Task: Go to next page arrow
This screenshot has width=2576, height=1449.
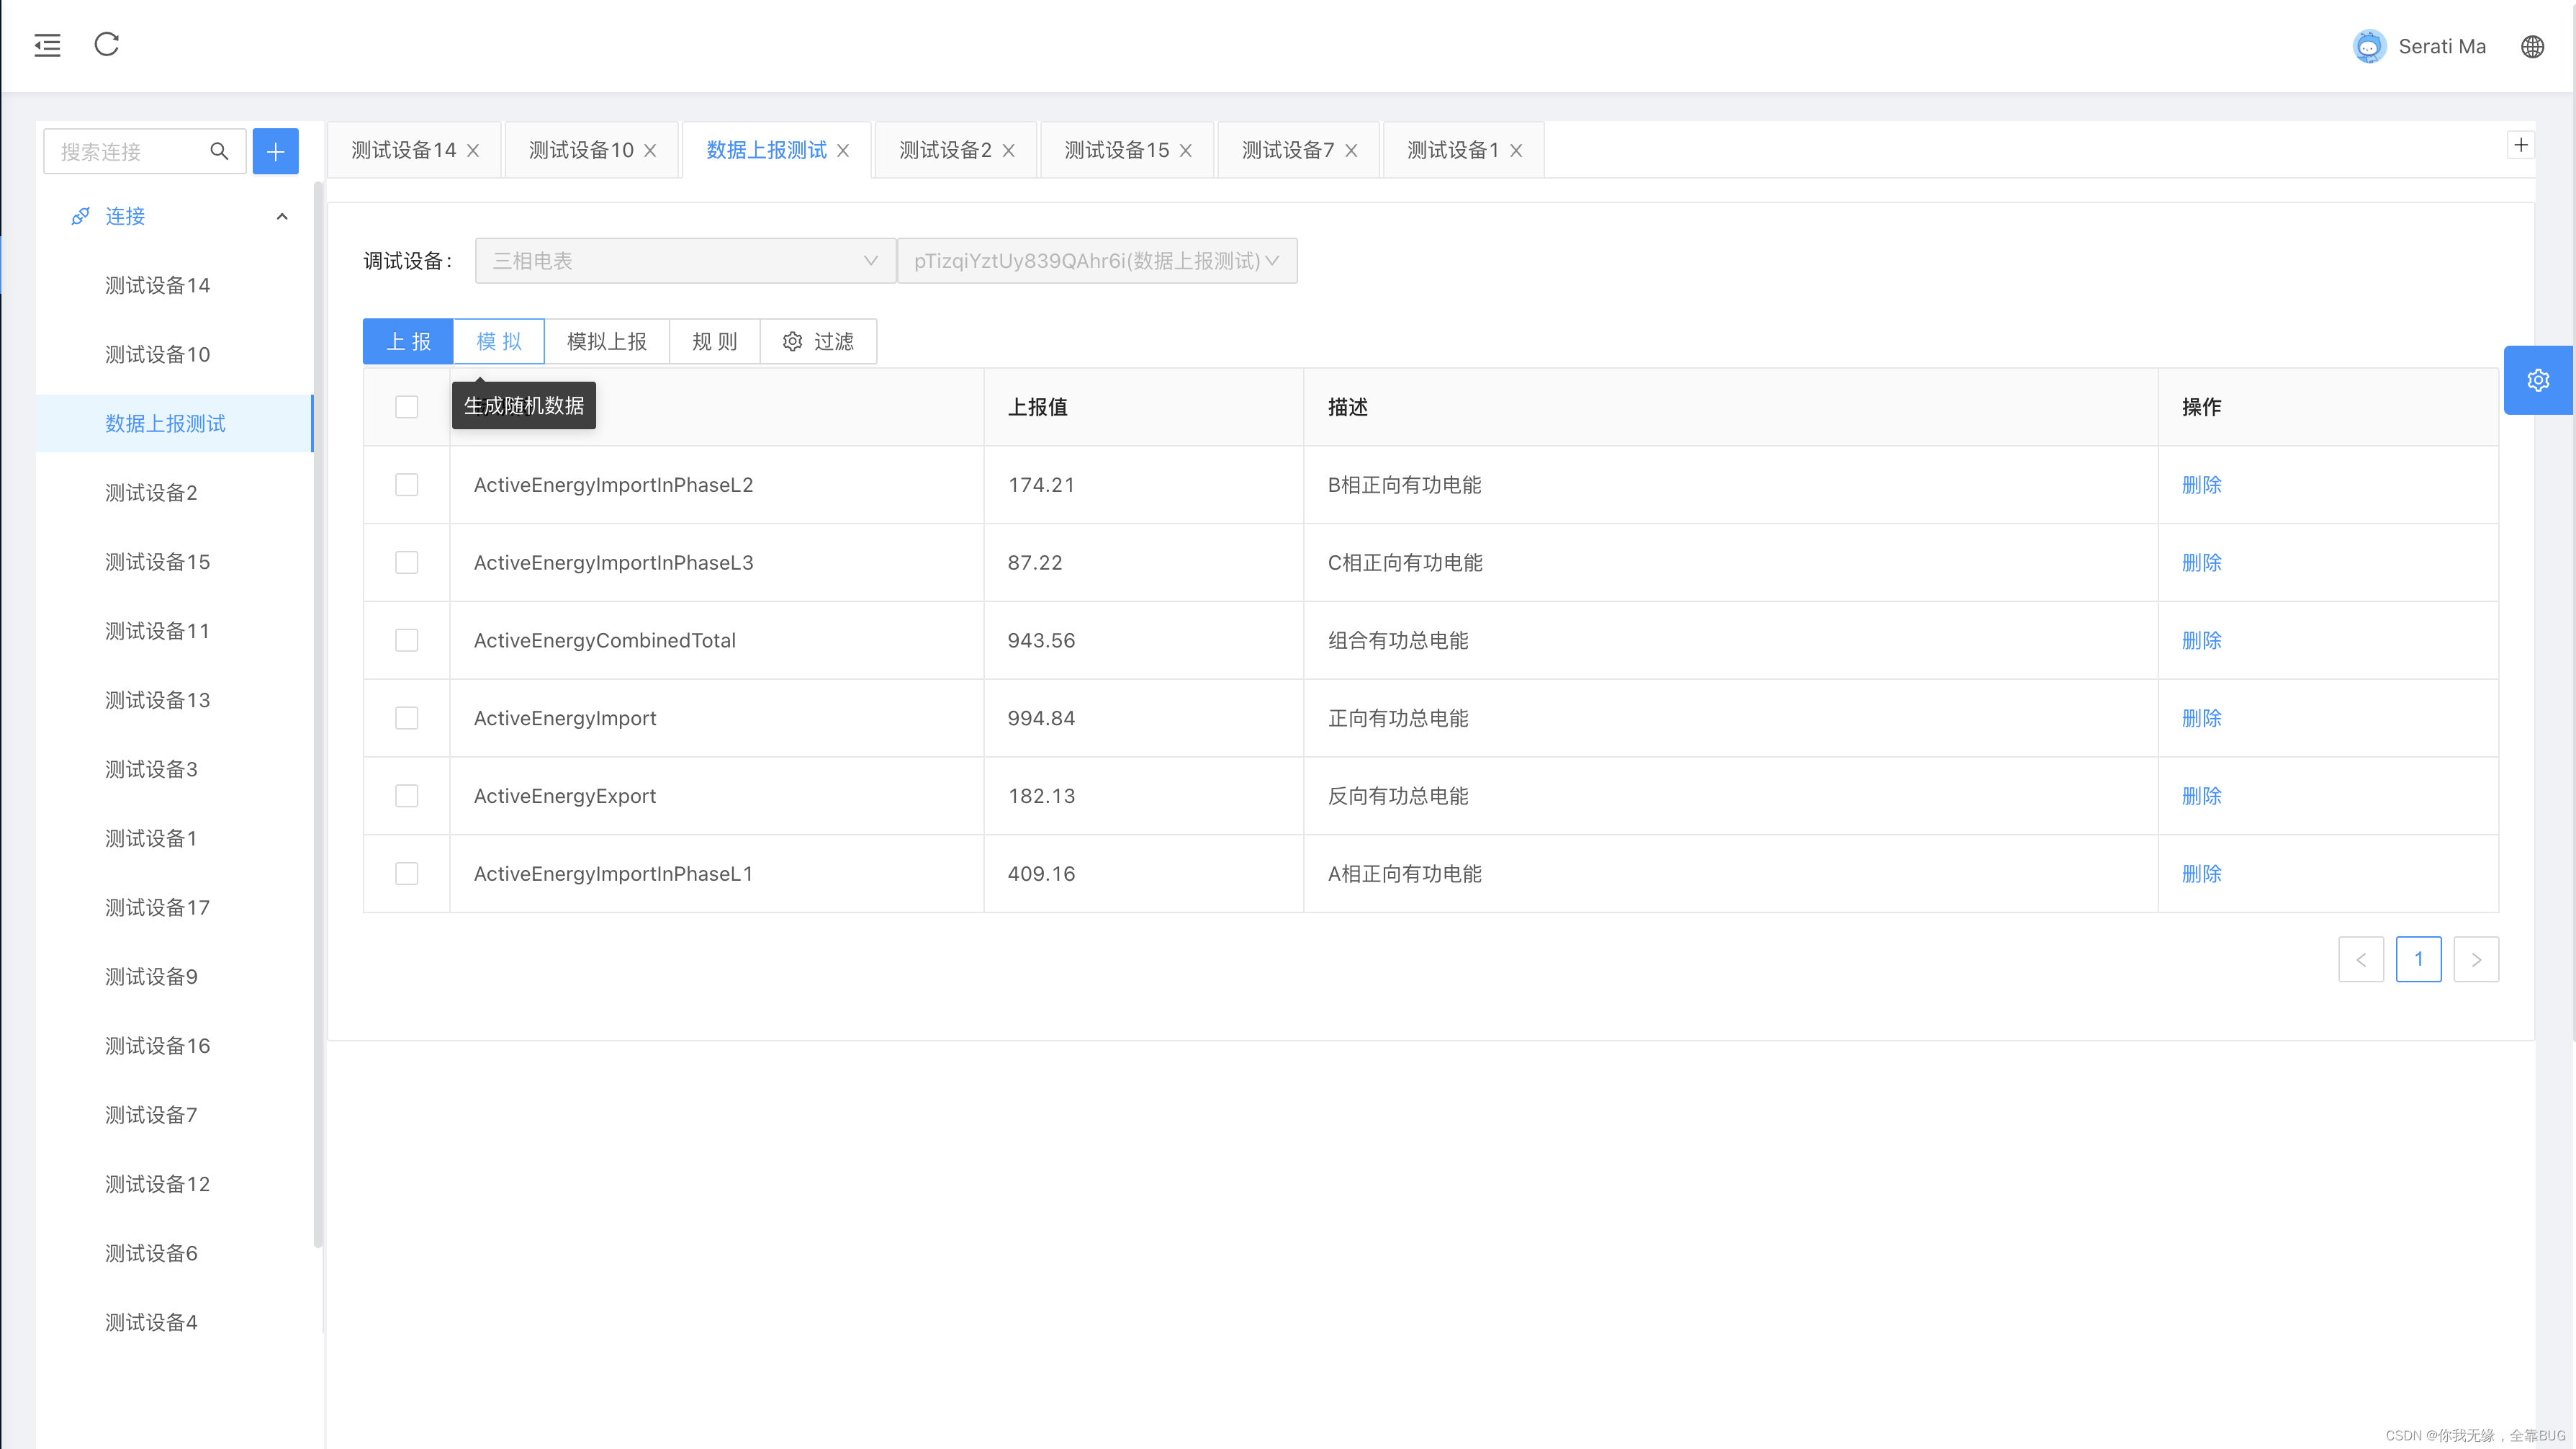Action: pyautogui.click(x=2476, y=959)
